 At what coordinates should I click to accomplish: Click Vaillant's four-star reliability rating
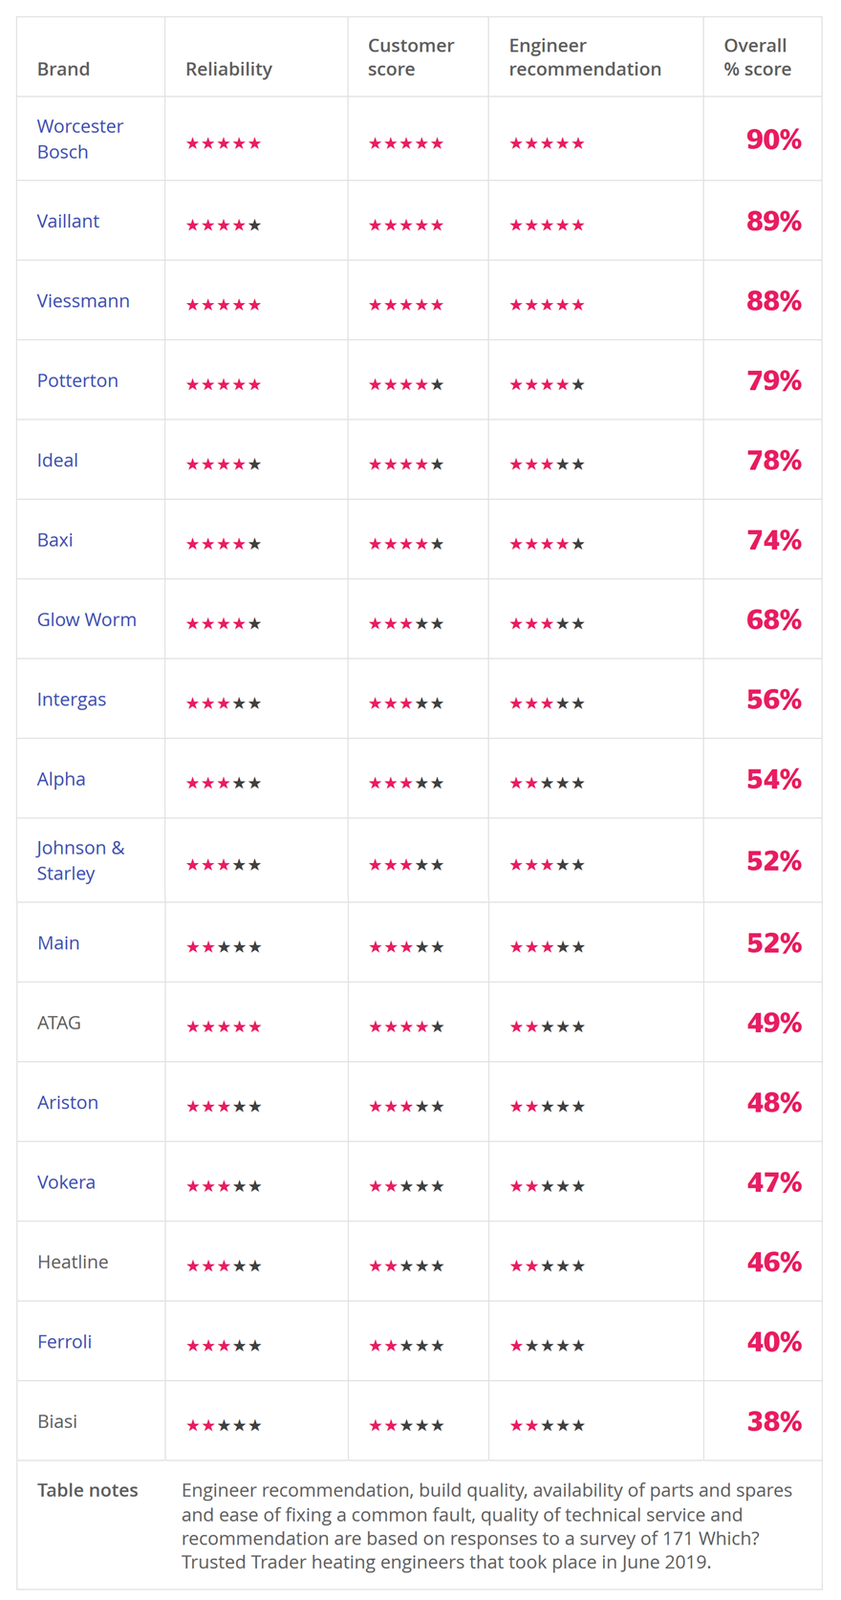(223, 225)
